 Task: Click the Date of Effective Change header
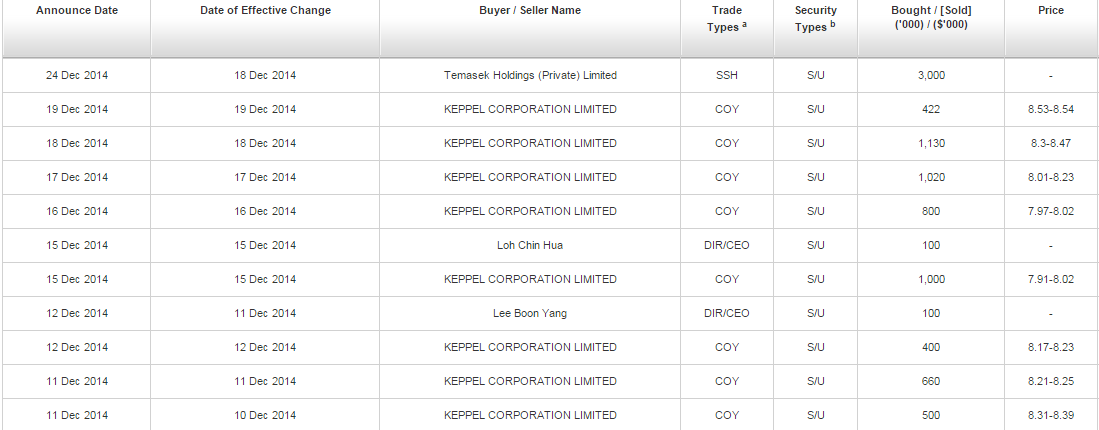click(265, 11)
